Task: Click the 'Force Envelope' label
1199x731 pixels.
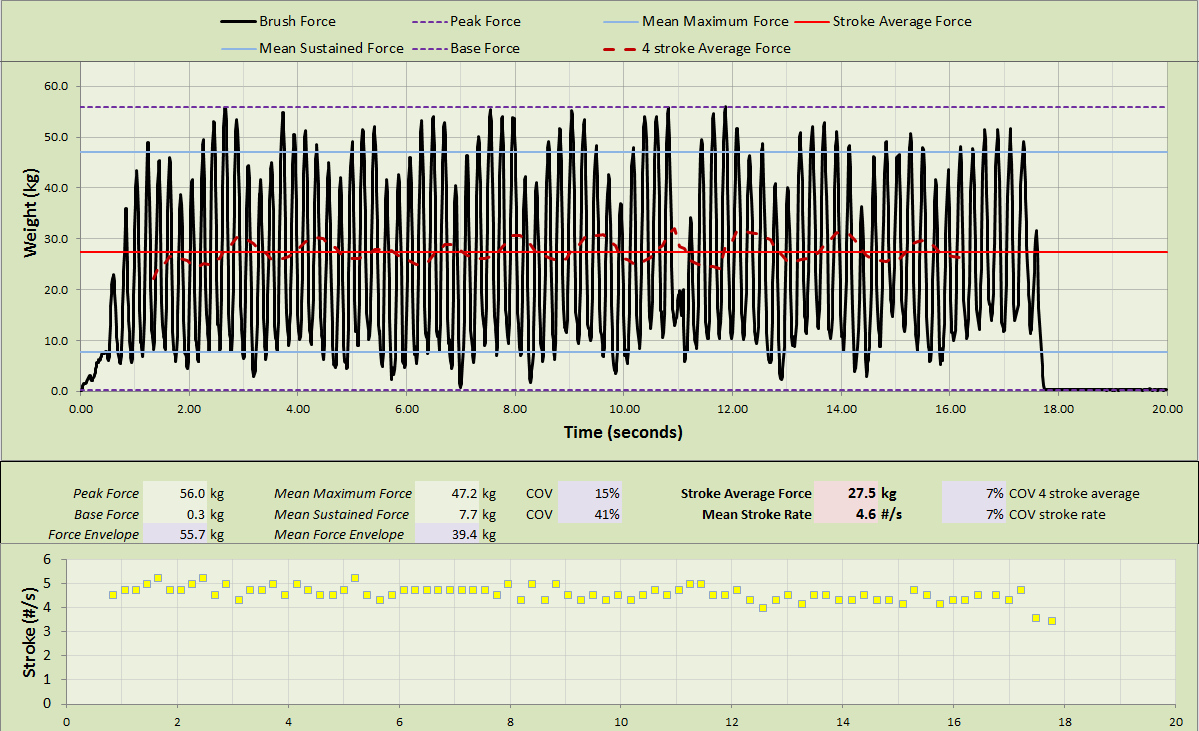Action: (94, 534)
